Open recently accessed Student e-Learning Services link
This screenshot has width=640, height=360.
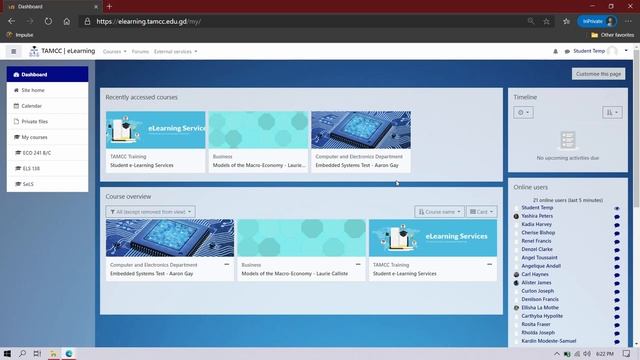click(142, 165)
